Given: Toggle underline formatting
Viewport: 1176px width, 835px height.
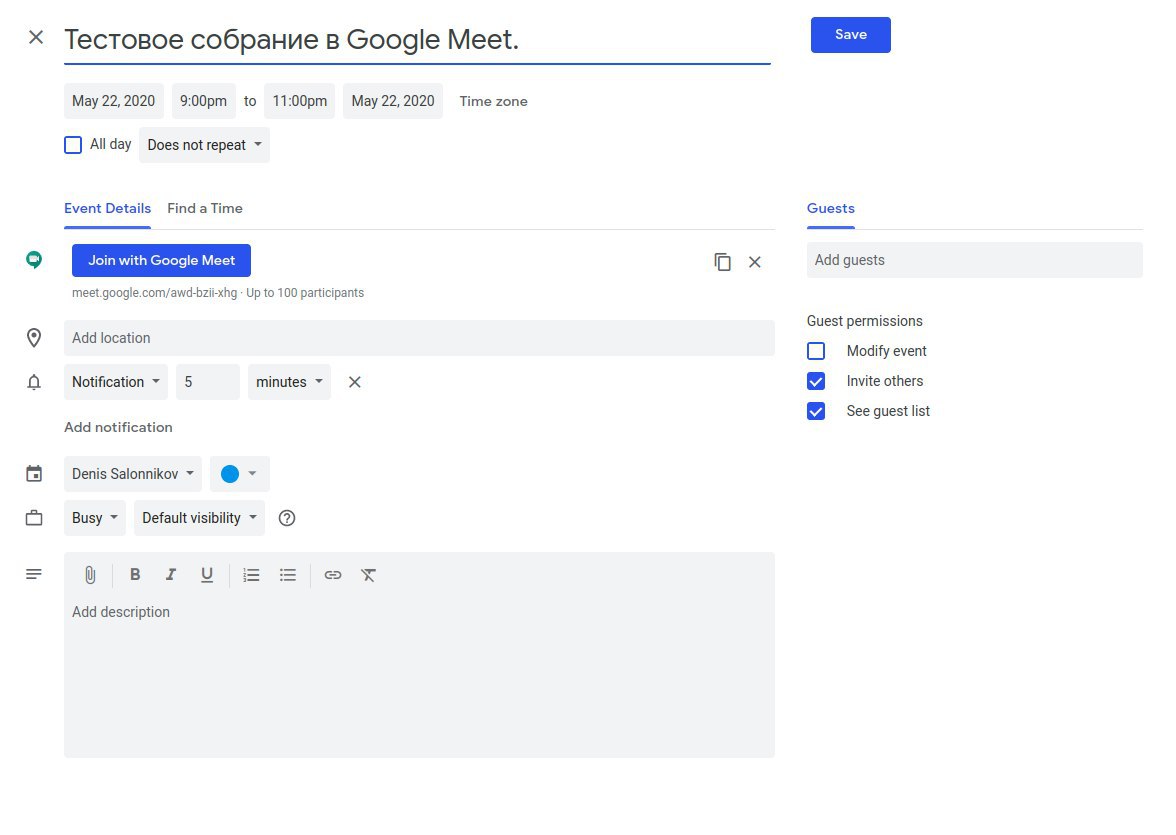Looking at the screenshot, I should (x=207, y=575).
